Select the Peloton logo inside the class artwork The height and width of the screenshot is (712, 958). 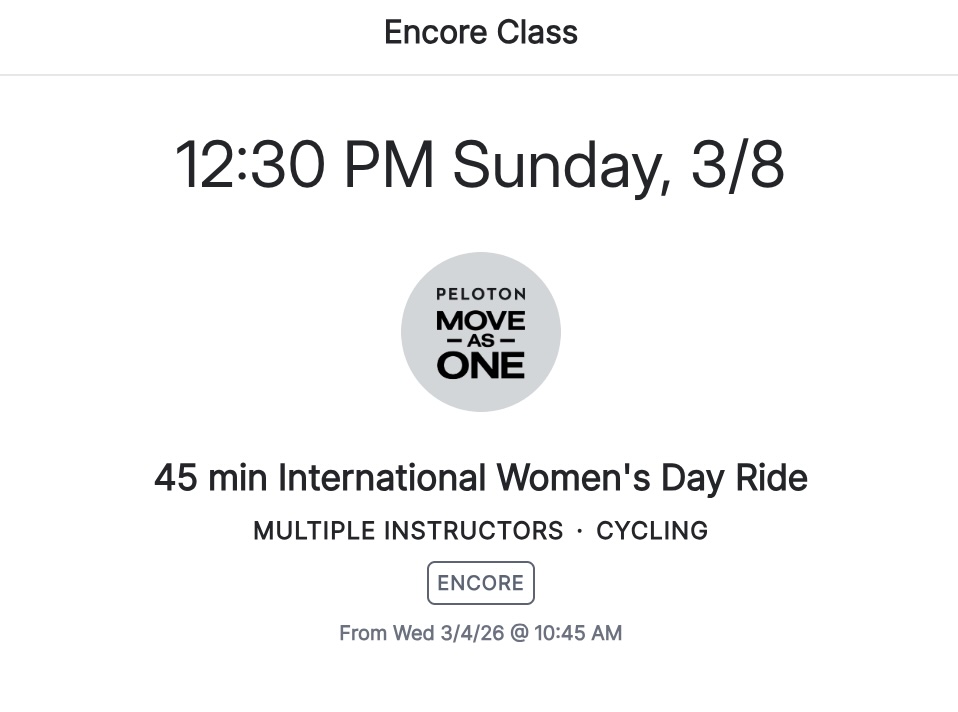tap(480, 293)
